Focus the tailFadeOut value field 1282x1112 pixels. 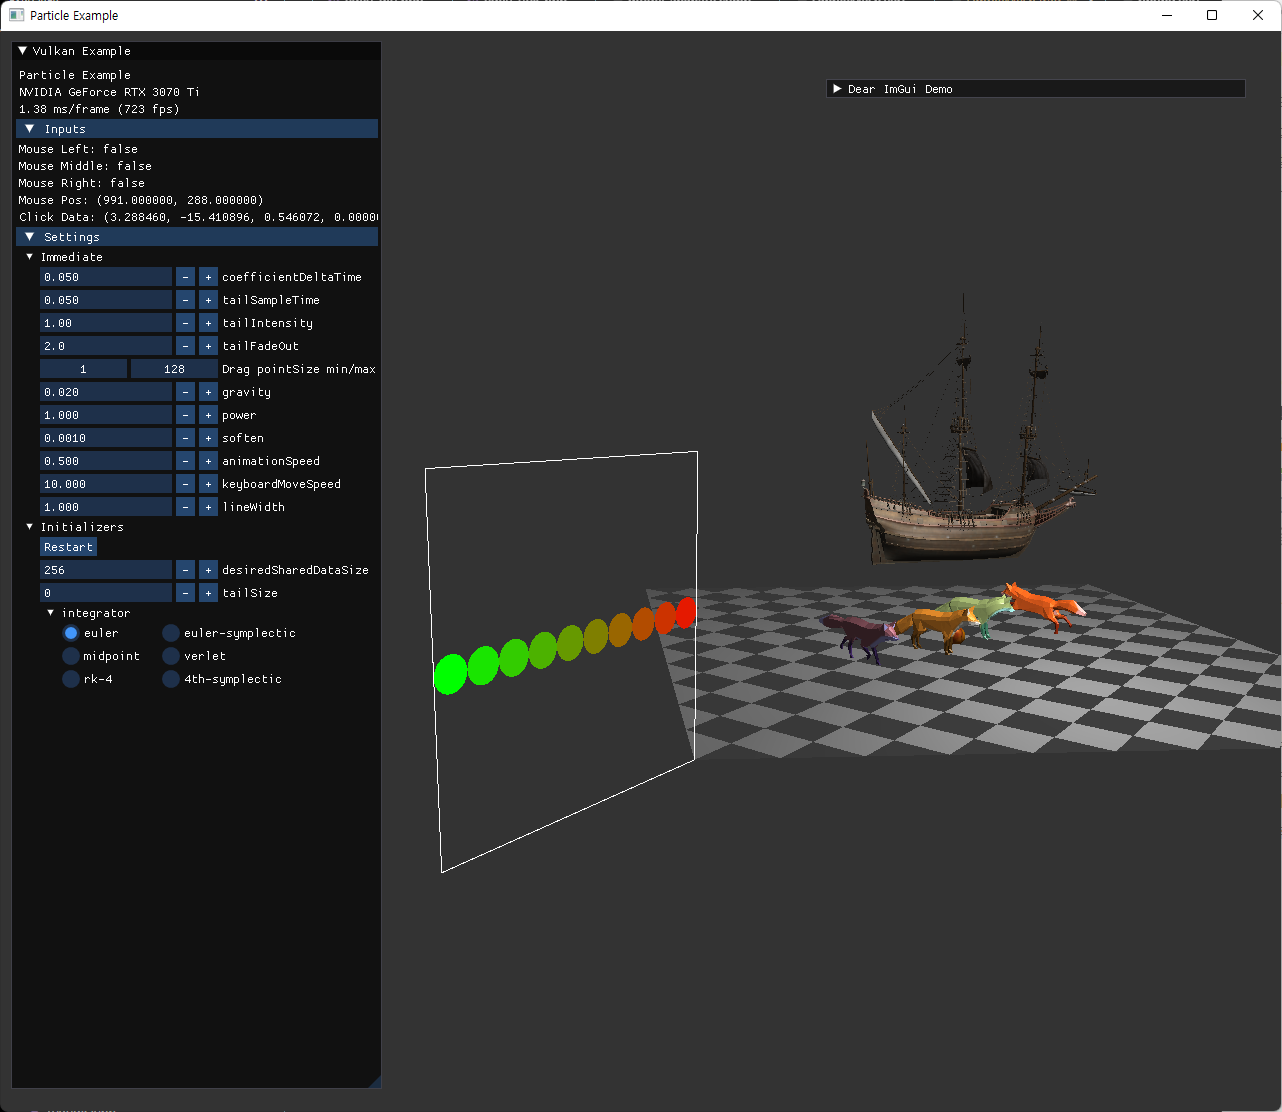106,346
